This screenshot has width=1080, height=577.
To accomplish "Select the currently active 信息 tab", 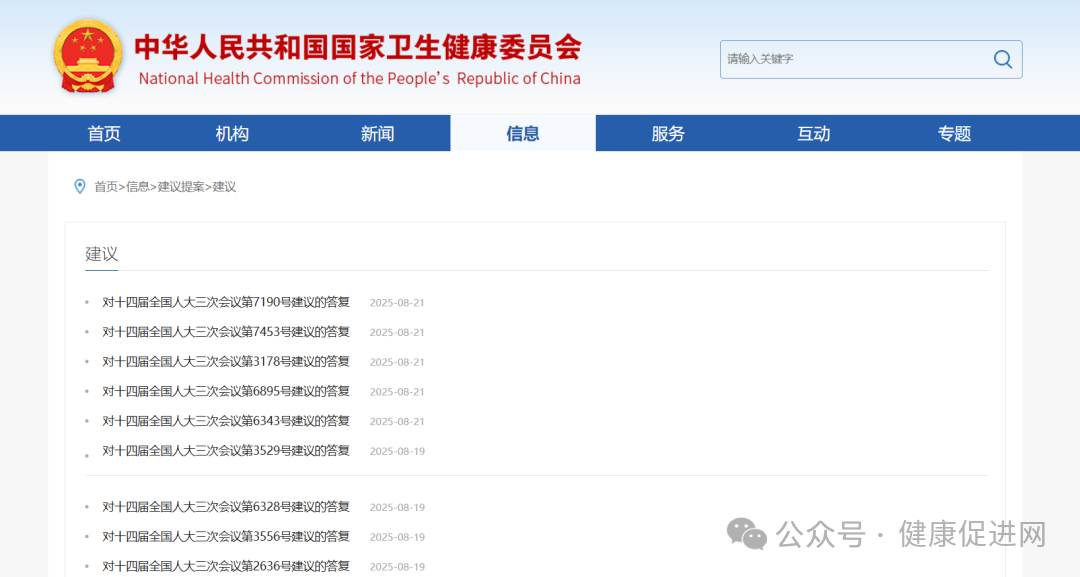I will pyautogui.click(x=523, y=132).
